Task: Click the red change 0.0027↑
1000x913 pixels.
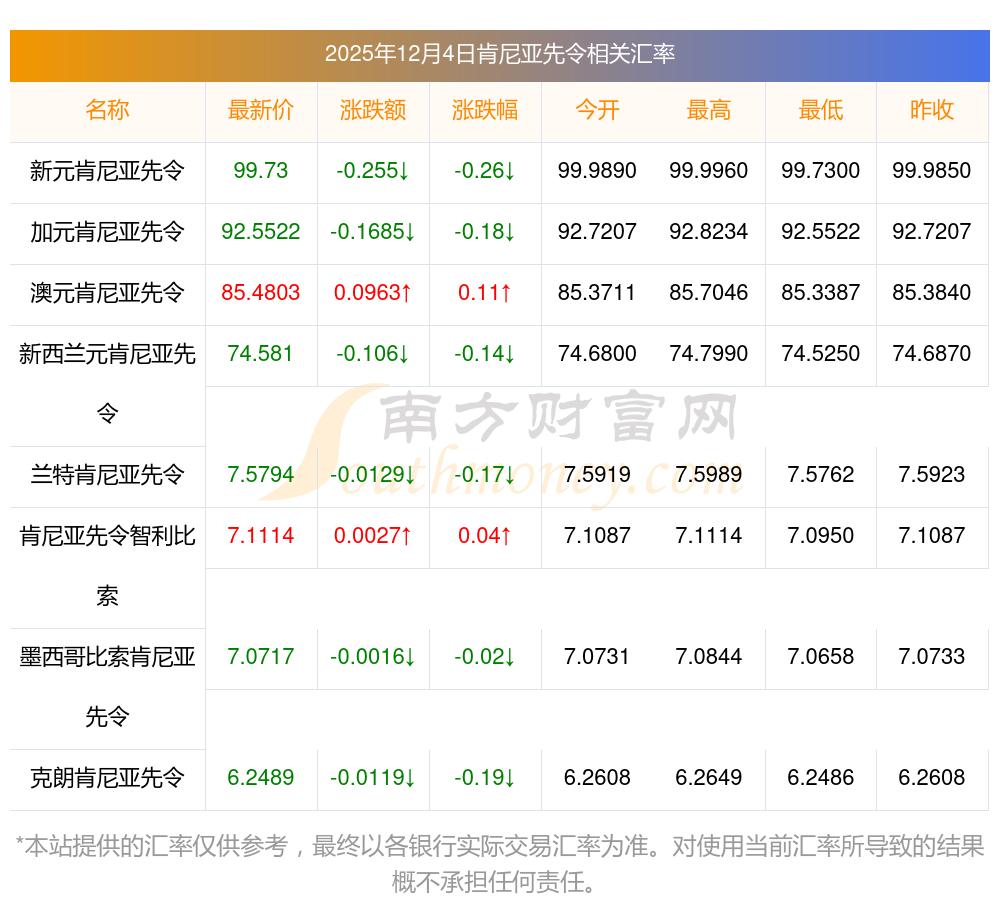Action: 373,536
